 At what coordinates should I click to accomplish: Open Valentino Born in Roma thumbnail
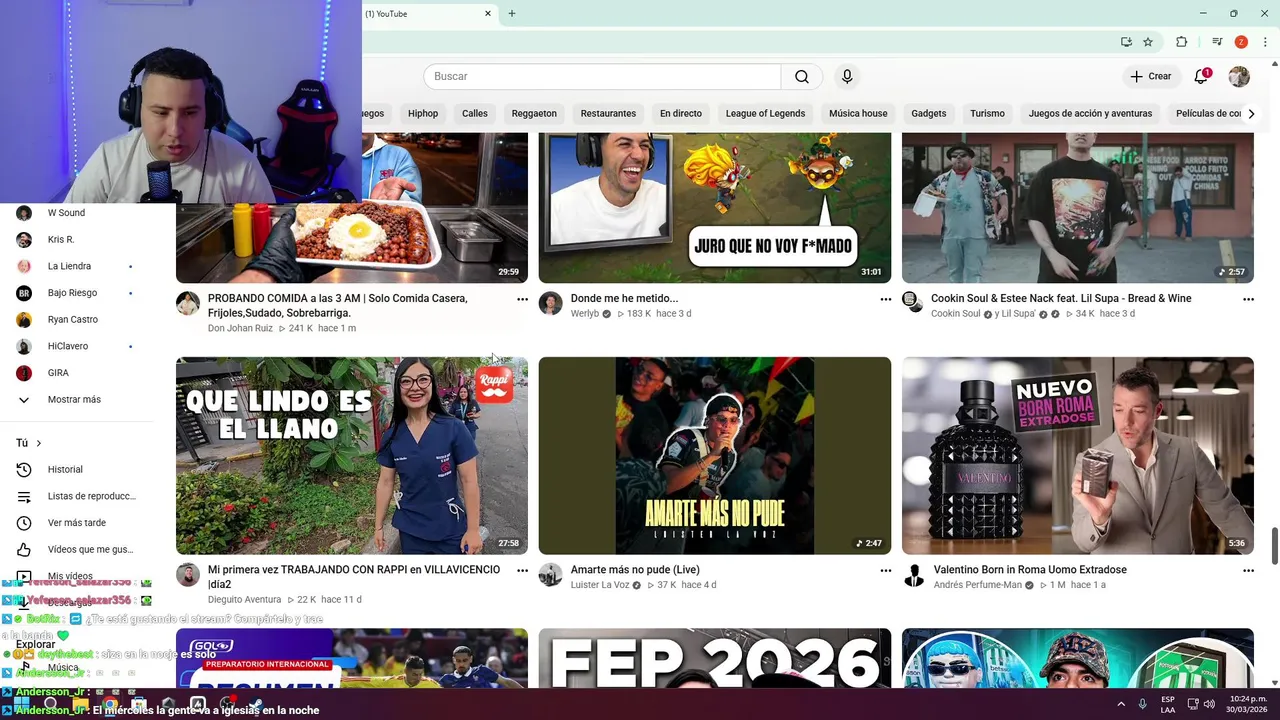1078,455
